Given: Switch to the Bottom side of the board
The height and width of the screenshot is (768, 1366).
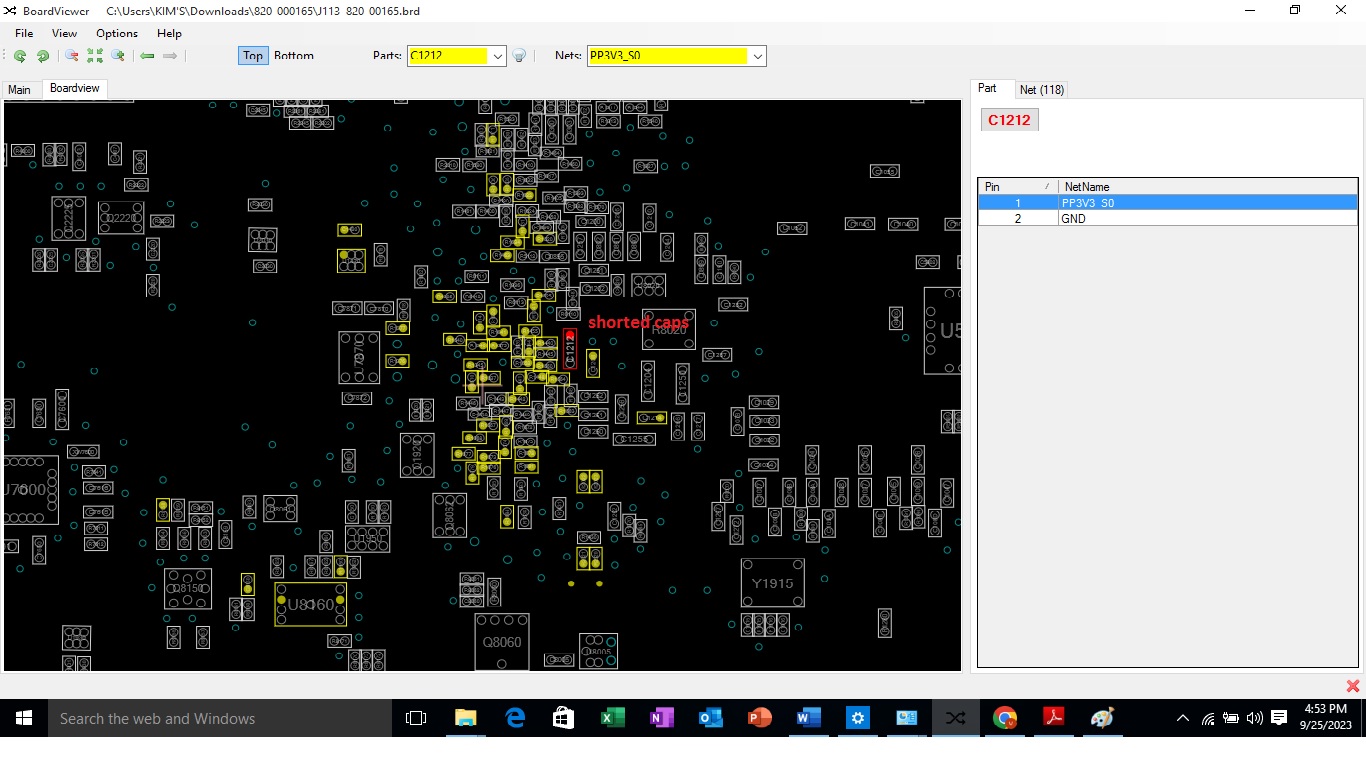Looking at the screenshot, I should pos(294,56).
